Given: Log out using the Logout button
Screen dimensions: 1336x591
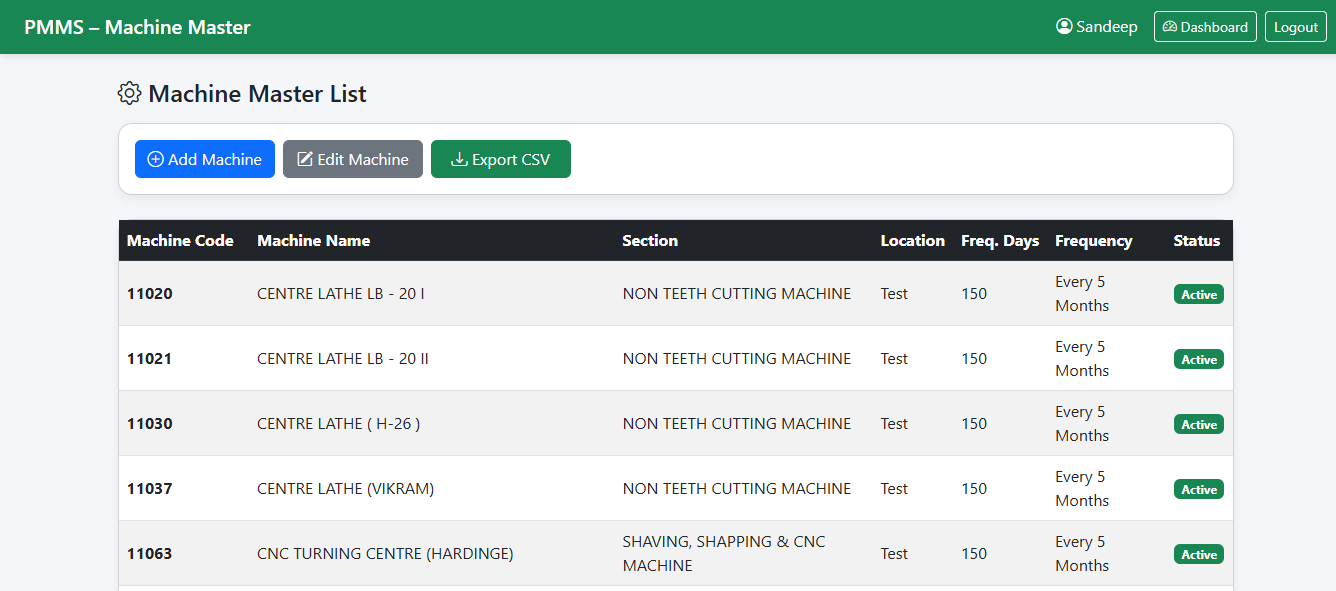Looking at the screenshot, I should pyautogui.click(x=1295, y=27).
